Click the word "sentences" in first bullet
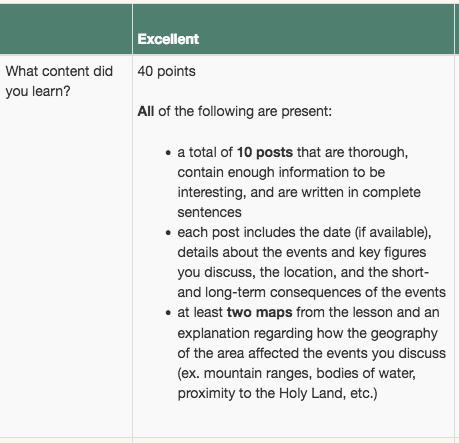Image resolution: width=459 pixels, height=443 pixels. (x=209, y=212)
